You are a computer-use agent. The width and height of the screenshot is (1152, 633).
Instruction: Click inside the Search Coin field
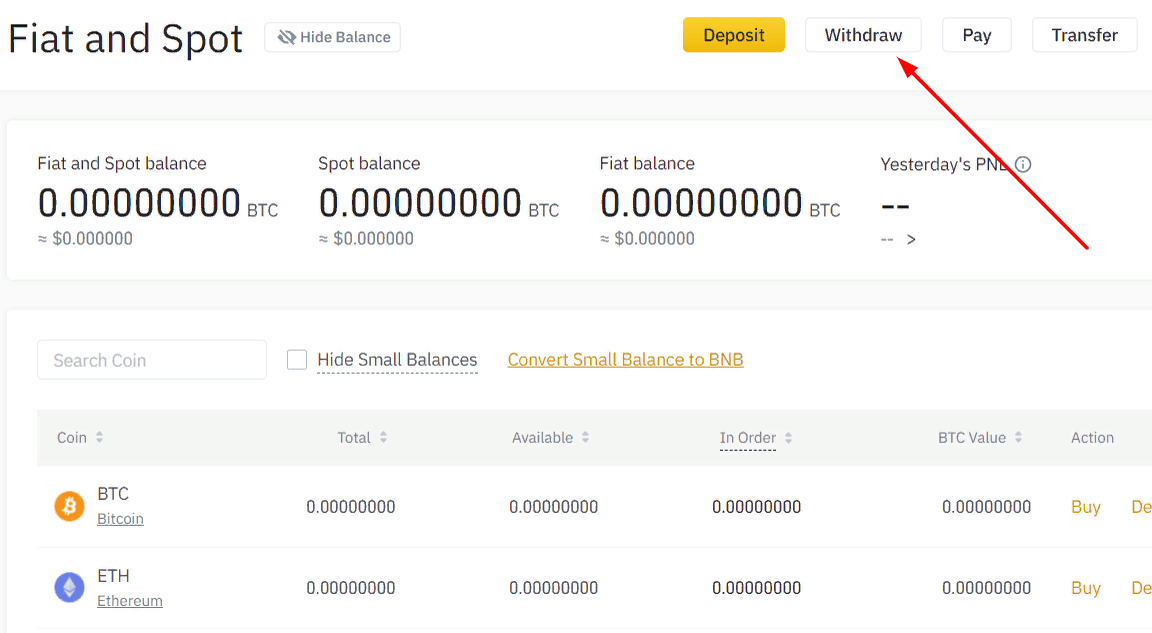pyautogui.click(x=151, y=359)
